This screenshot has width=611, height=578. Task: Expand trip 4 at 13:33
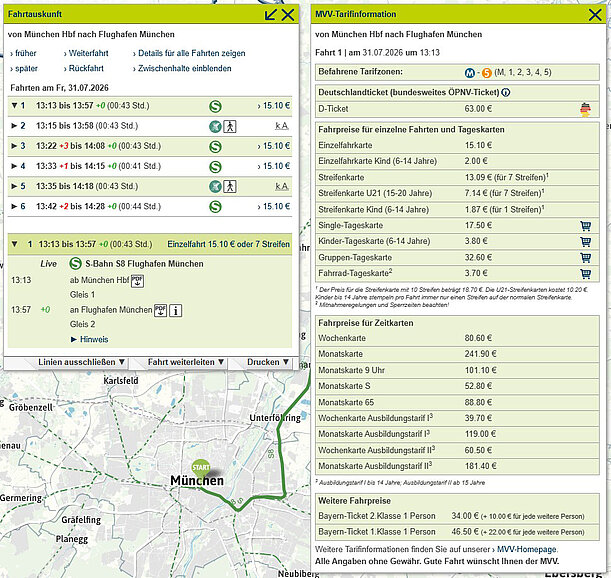[14, 166]
